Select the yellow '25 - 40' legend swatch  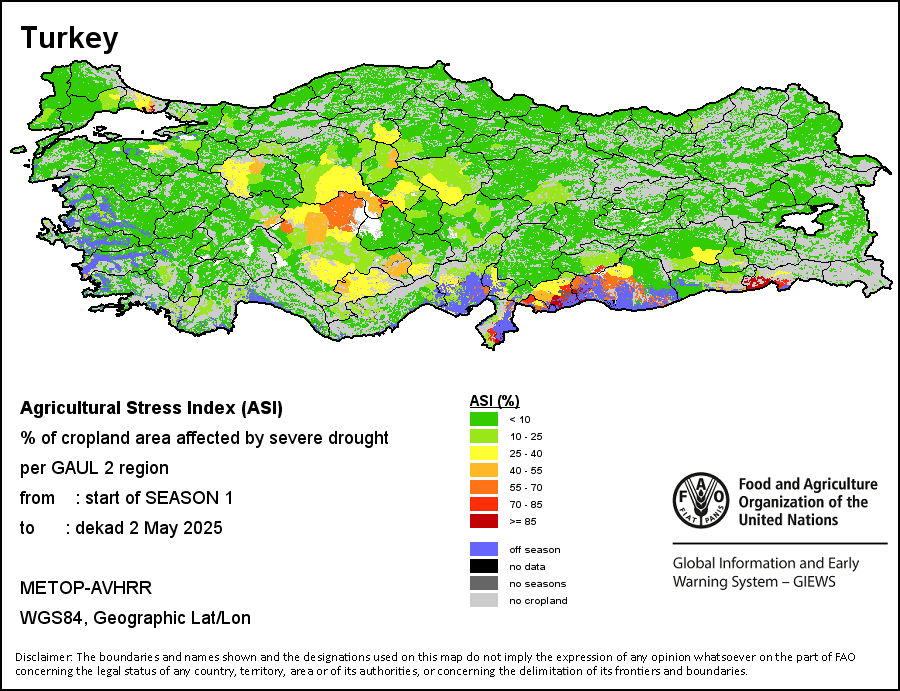point(484,453)
